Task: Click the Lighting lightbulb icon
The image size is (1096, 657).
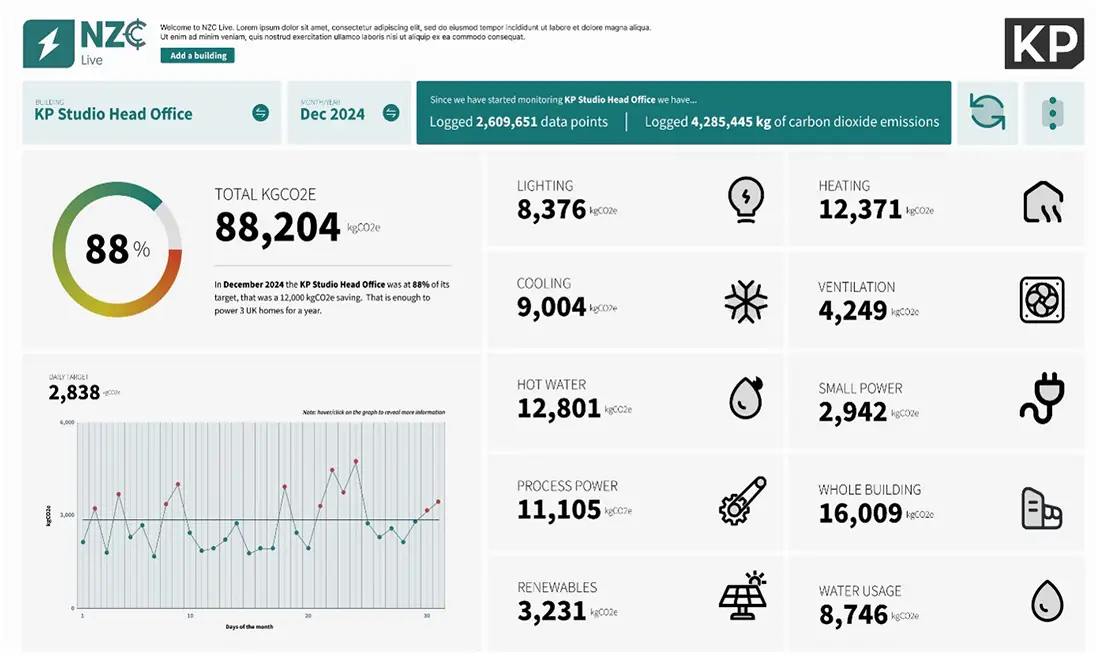Action: pos(746,199)
